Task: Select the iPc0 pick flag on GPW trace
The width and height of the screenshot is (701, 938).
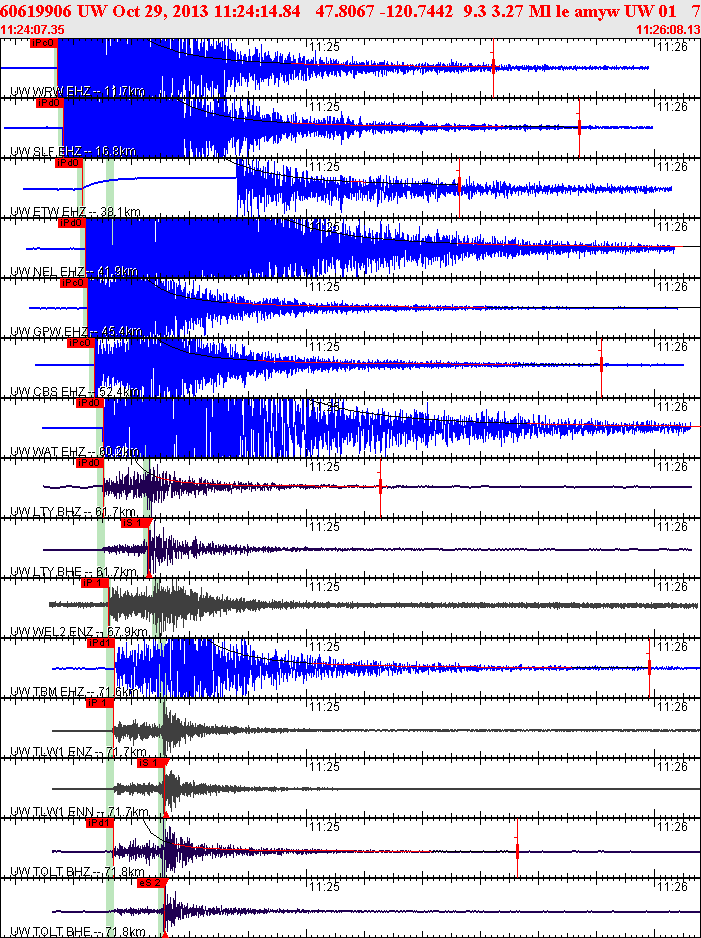Action: 74,283
